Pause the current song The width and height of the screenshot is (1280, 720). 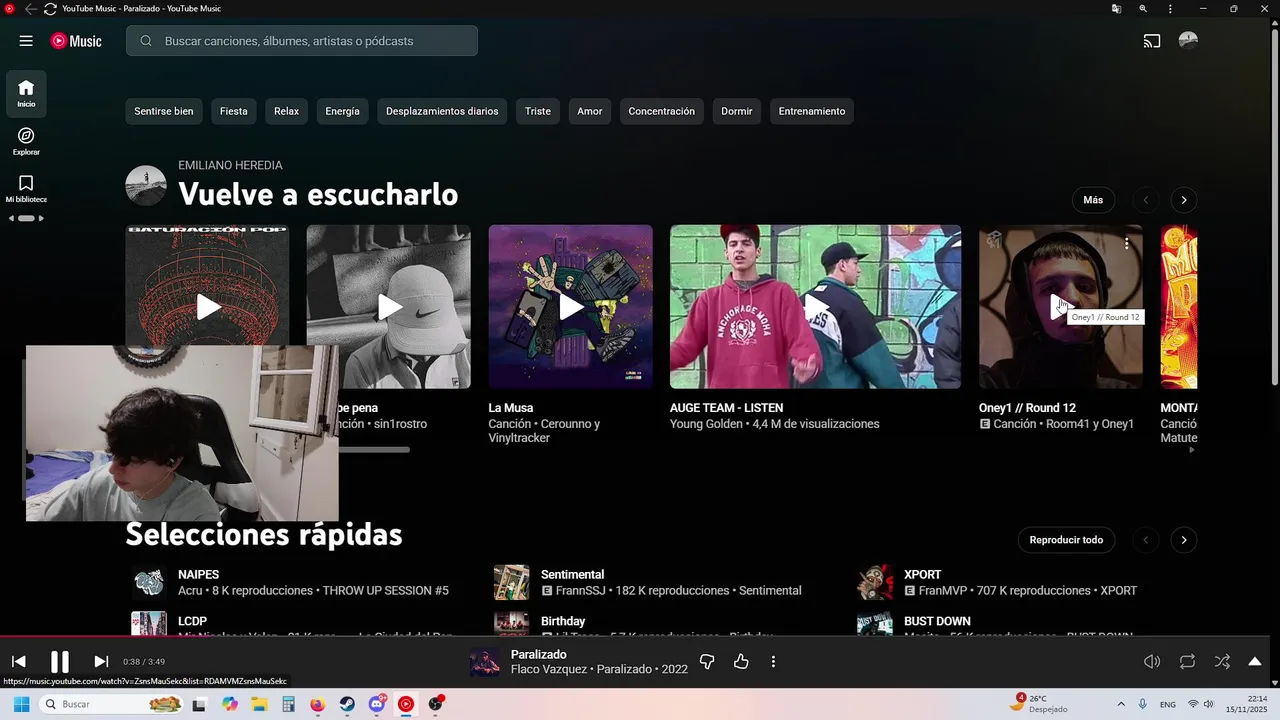[x=60, y=661]
